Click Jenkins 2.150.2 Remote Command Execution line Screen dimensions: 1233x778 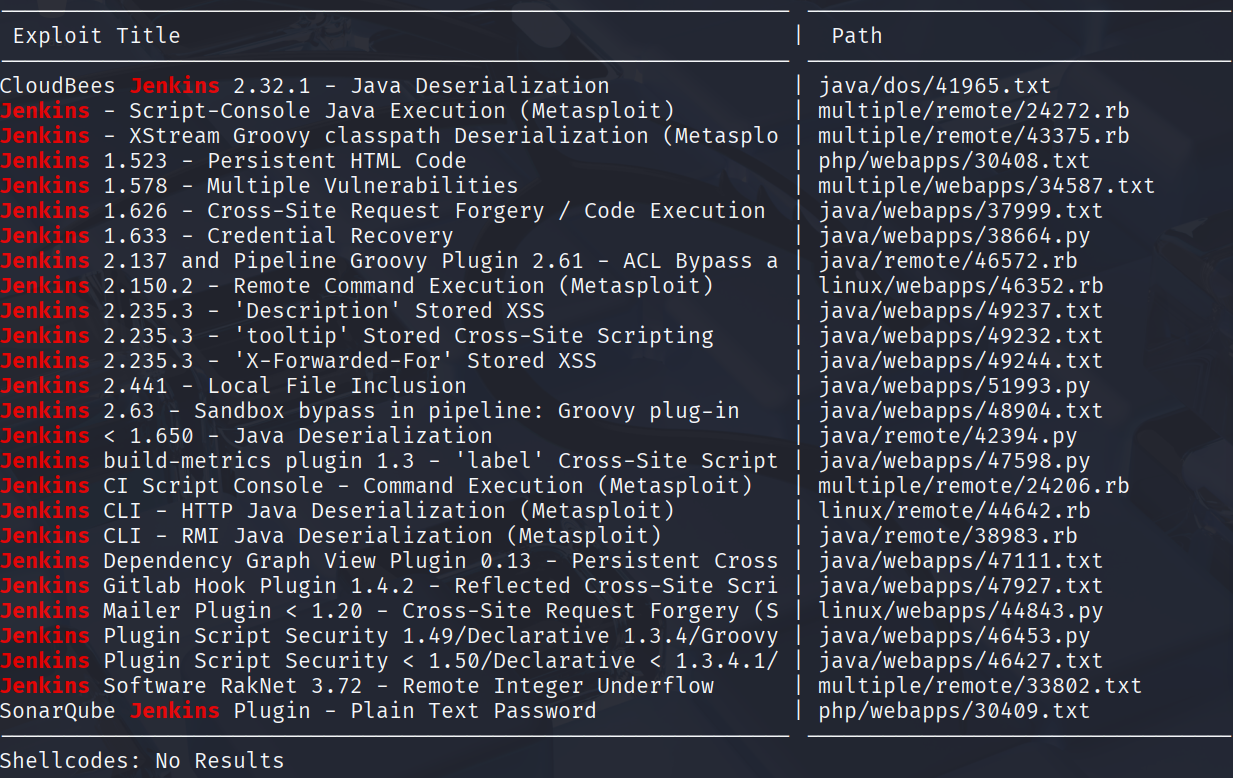[357, 286]
